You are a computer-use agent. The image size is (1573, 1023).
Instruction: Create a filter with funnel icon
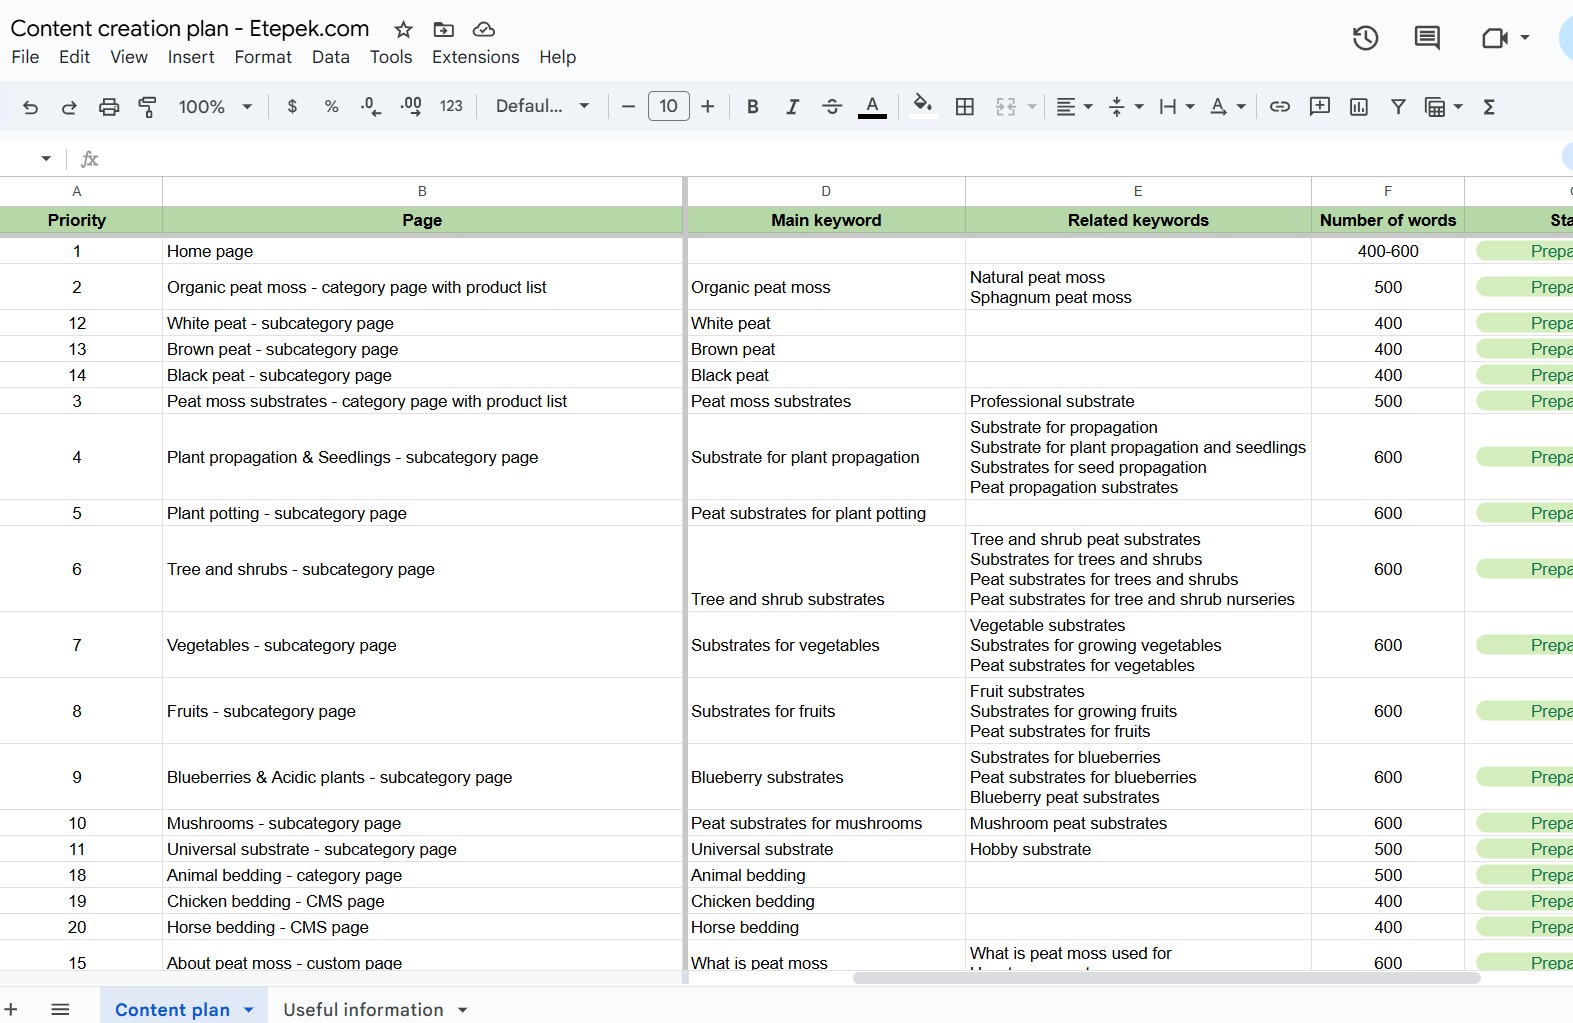point(1398,107)
